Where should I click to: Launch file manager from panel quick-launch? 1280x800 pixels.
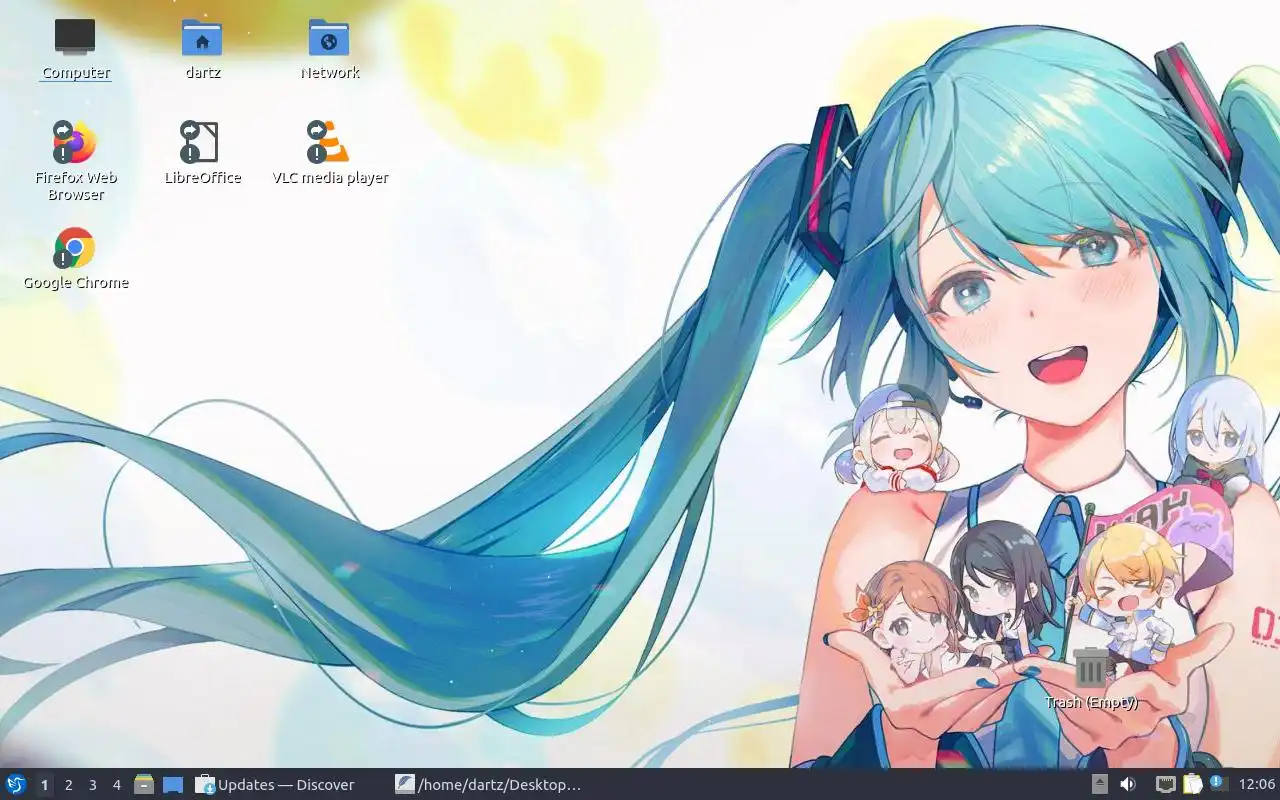144,784
